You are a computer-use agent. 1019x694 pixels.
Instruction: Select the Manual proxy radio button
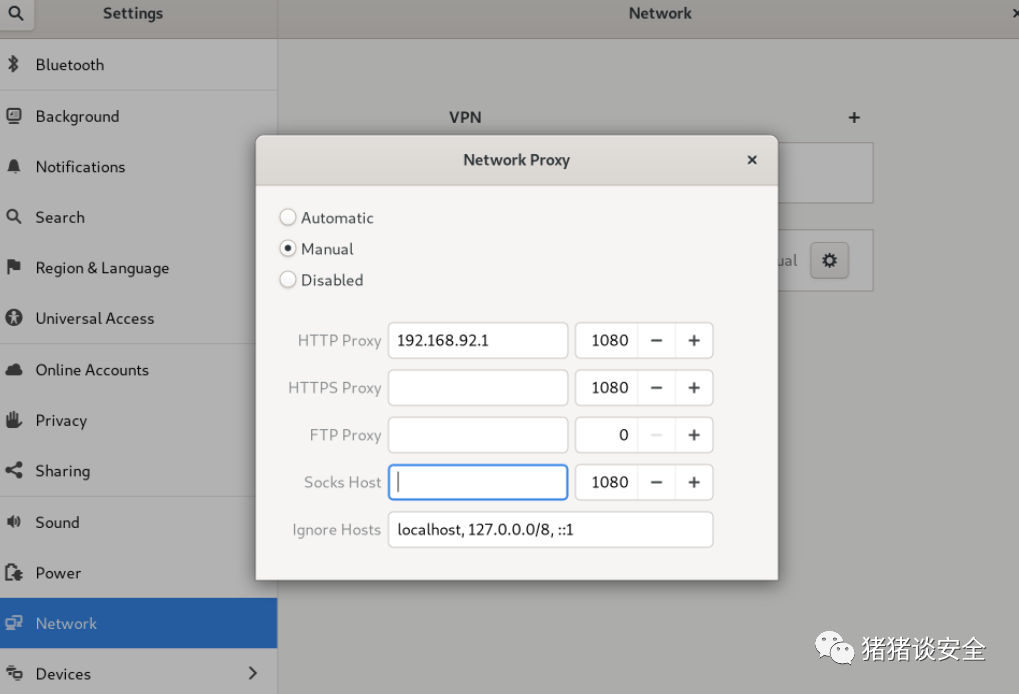(288, 248)
